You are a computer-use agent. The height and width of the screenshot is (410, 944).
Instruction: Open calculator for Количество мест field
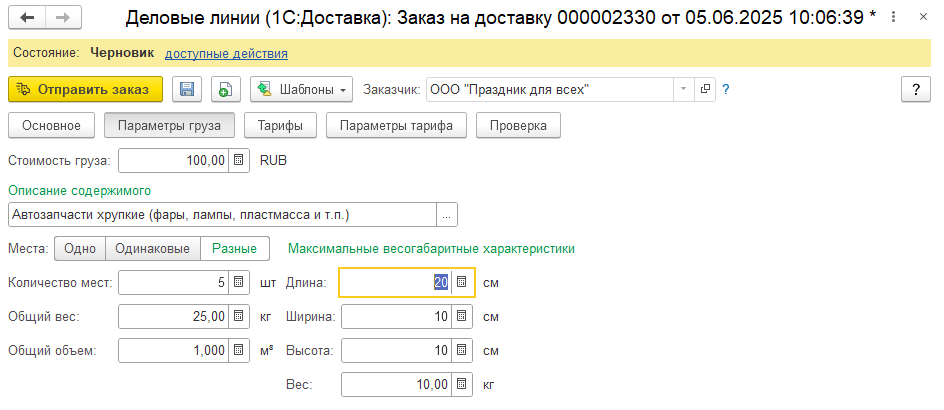pyautogui.click(x=239, y=282)
